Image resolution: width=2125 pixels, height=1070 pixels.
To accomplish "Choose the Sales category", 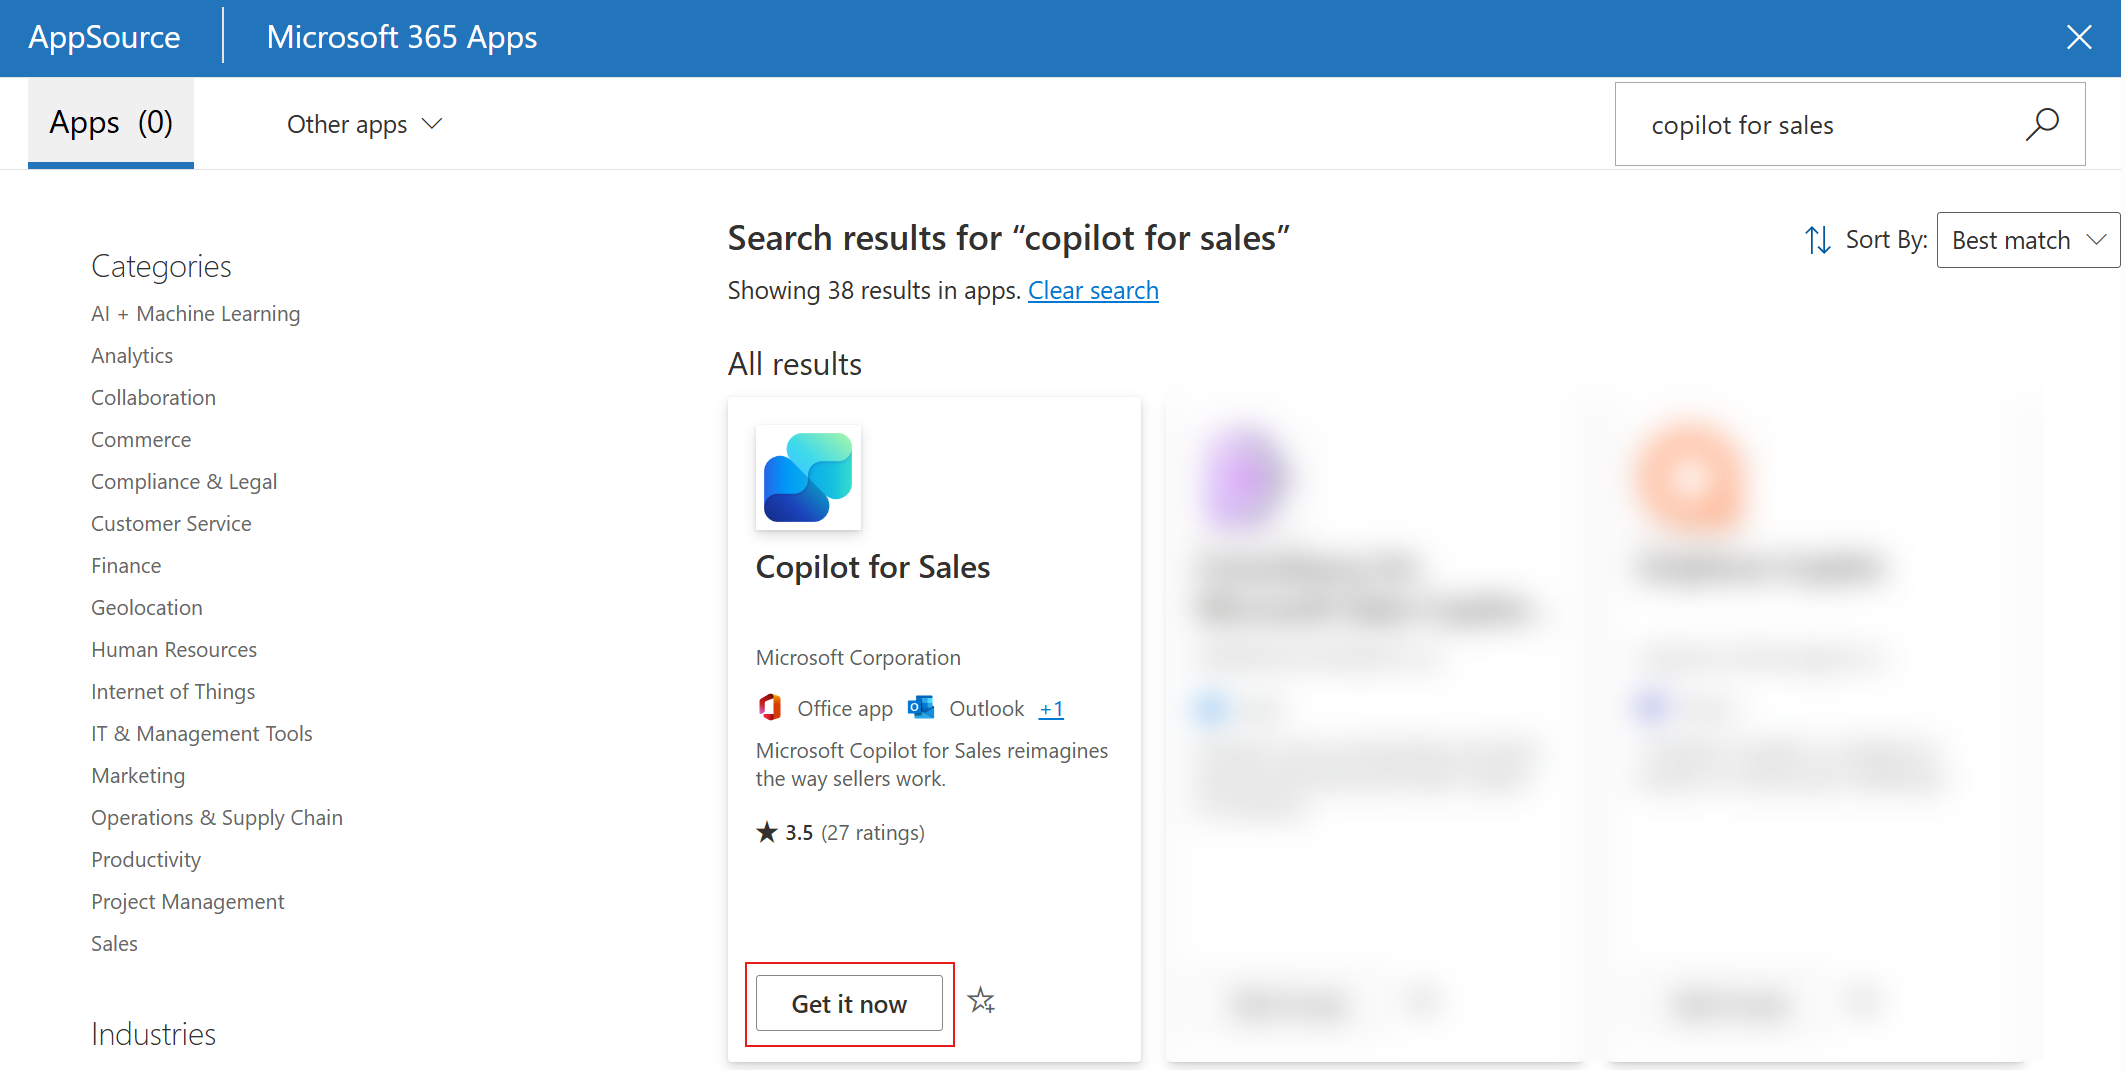I will [114, 944].
